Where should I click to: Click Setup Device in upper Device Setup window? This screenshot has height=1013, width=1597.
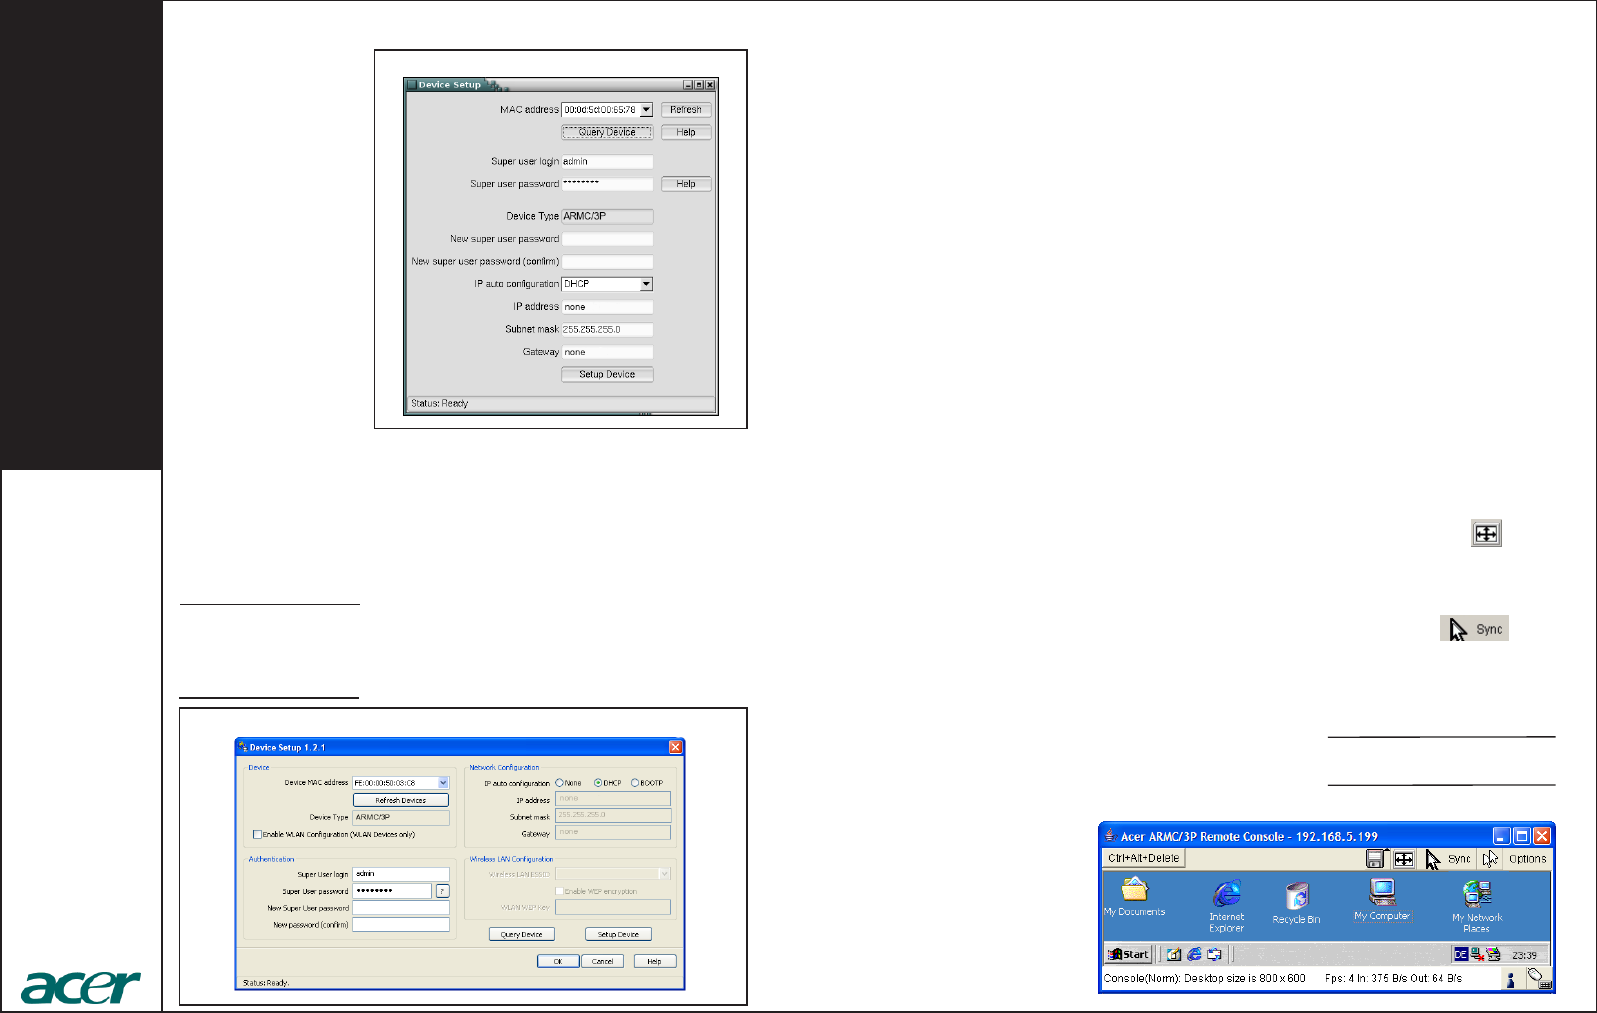click(x=607, y=374)
